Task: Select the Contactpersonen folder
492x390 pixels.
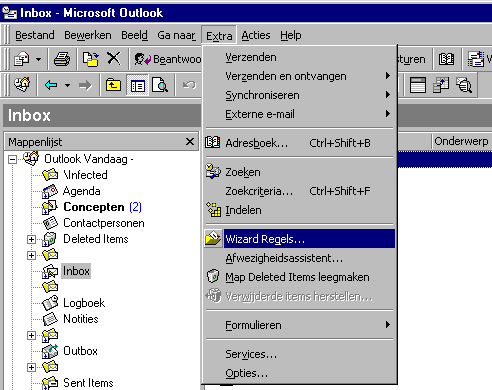Action: click(x=104, y=223)
